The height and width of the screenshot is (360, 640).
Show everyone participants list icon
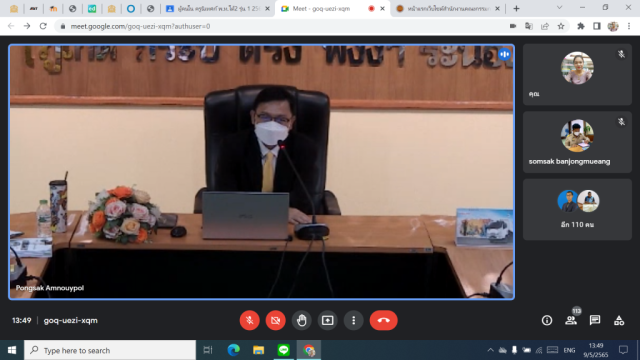[x=571, y=320]
